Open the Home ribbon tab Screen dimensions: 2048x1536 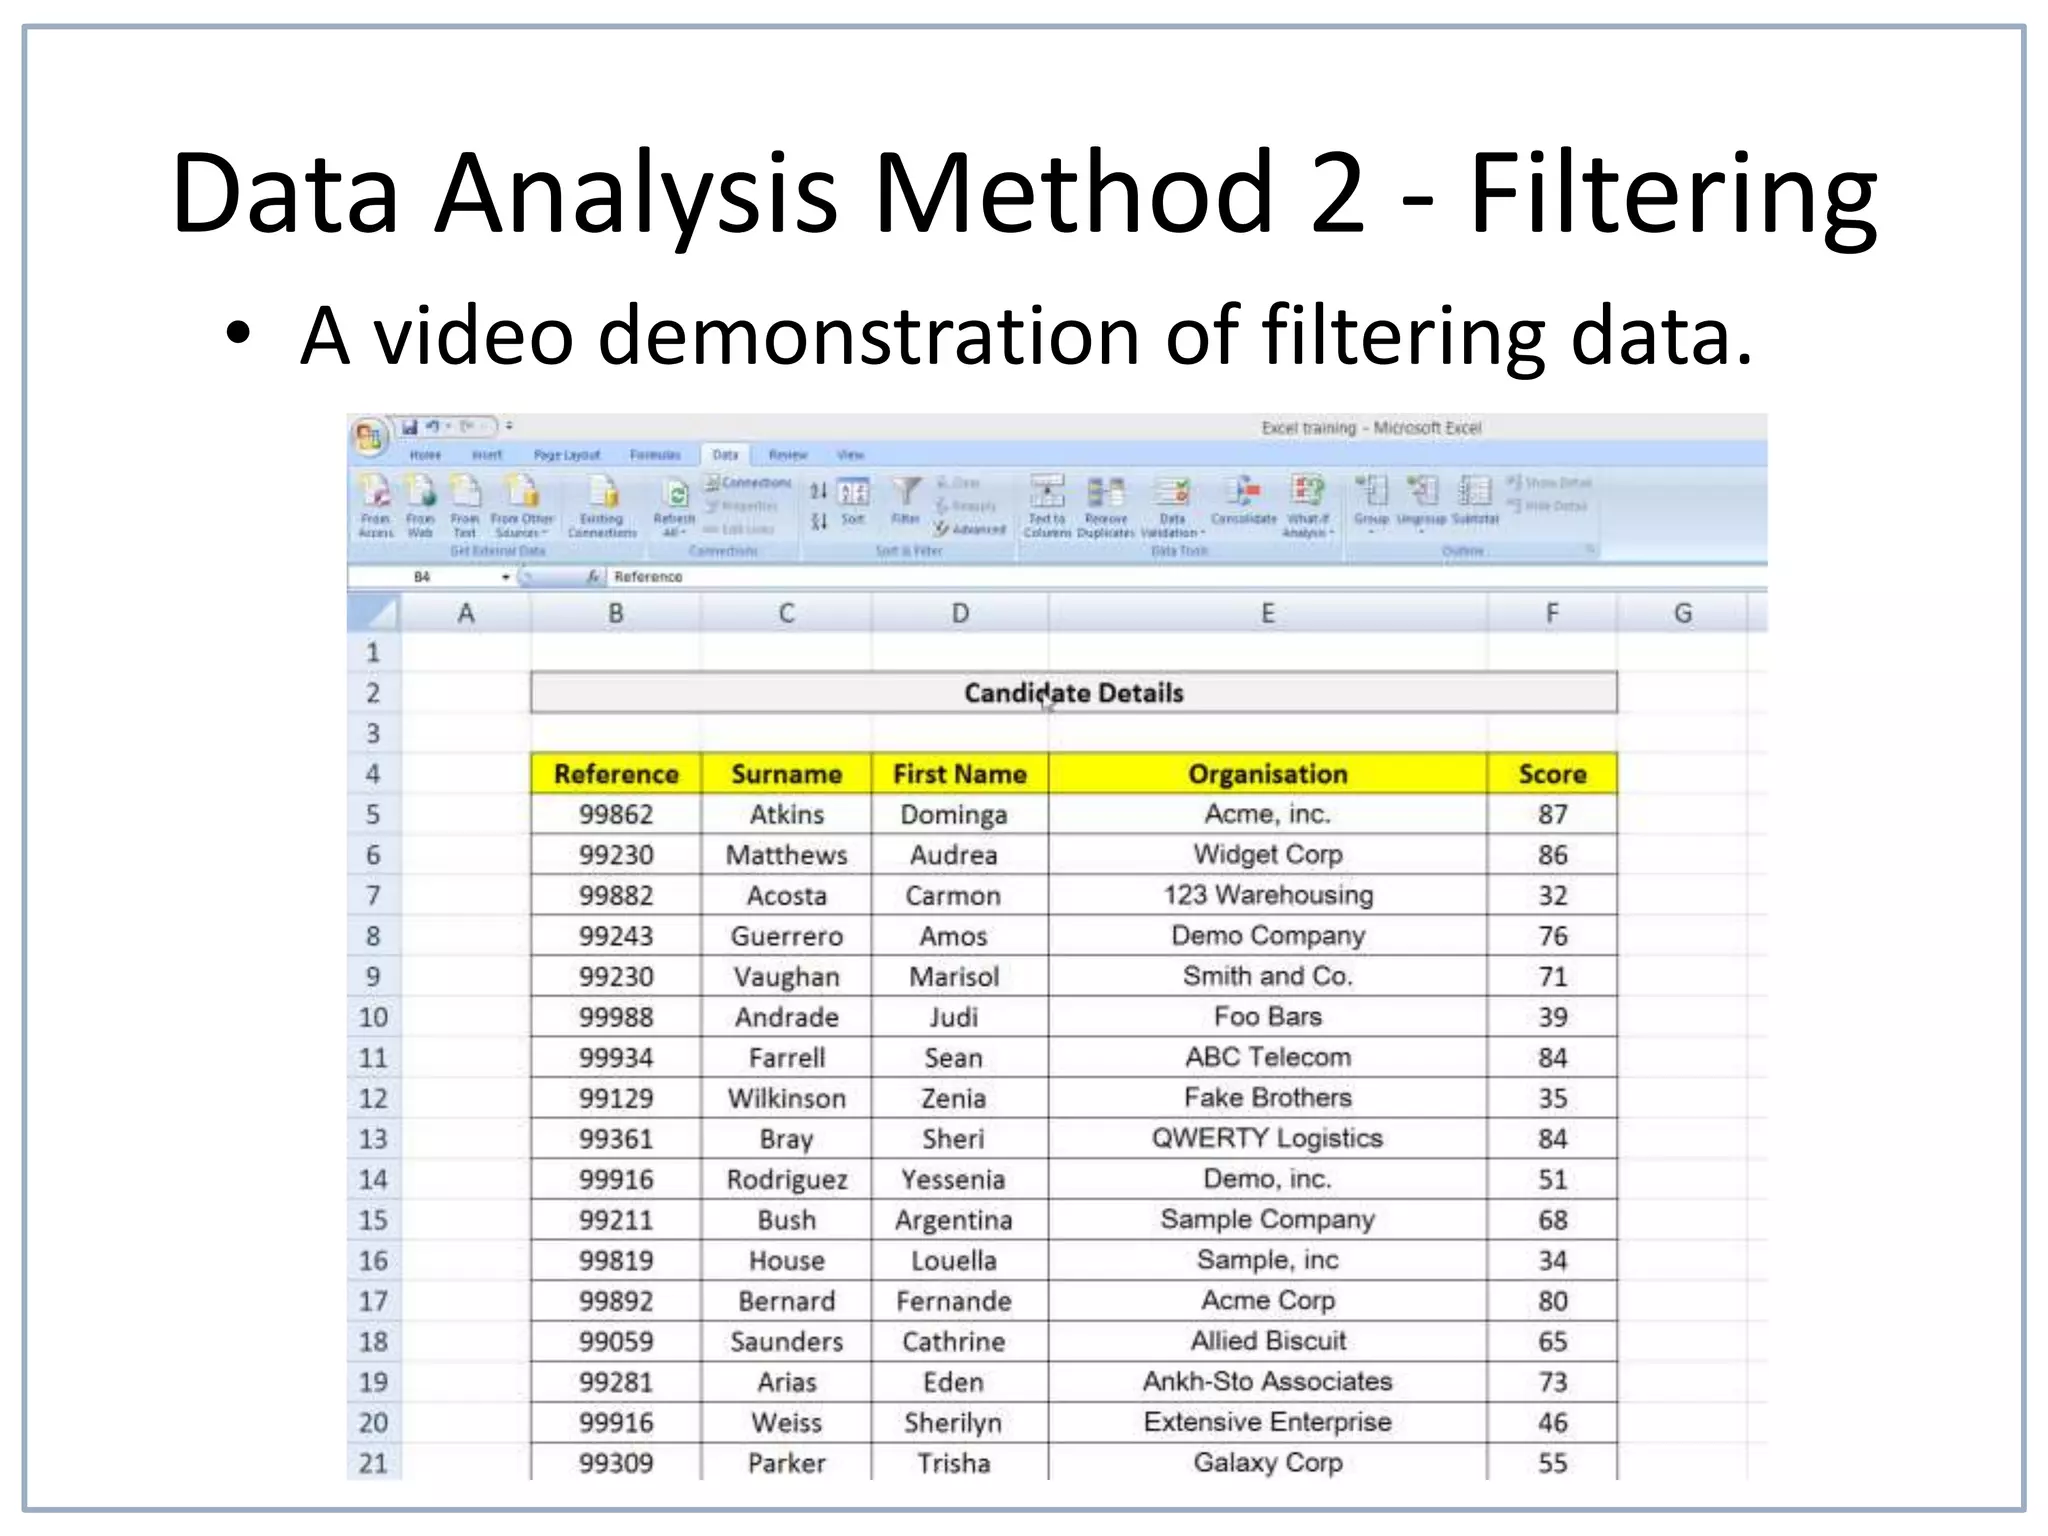pos(425,455)
